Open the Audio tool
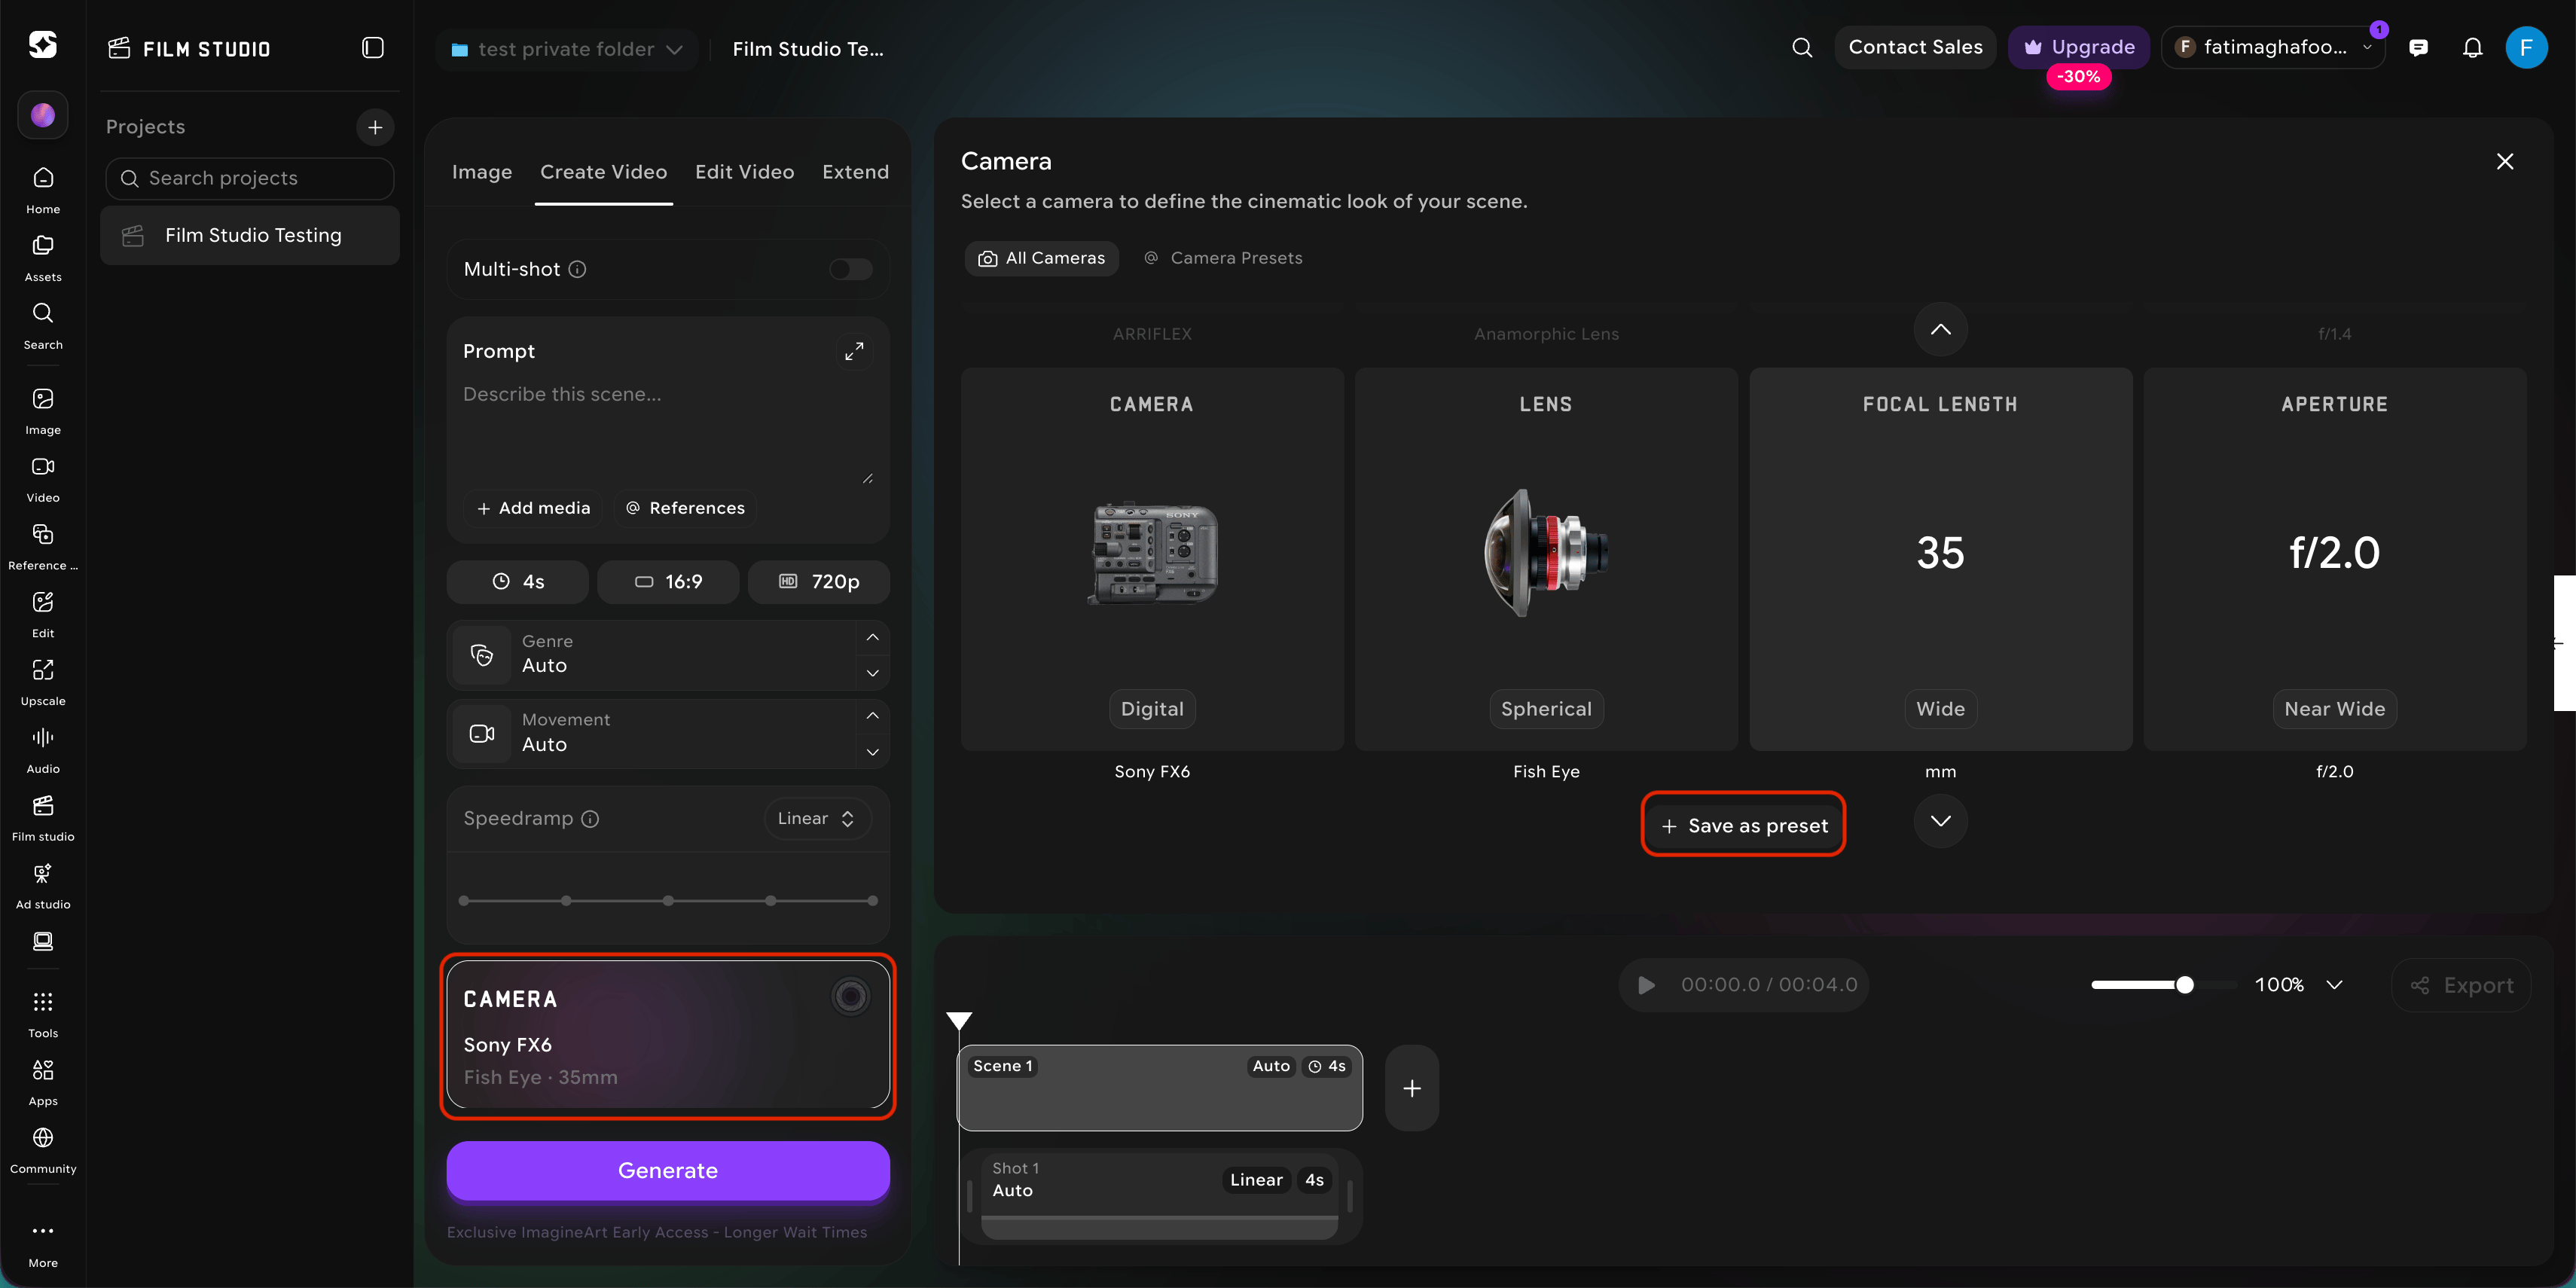 click(43, 751)
